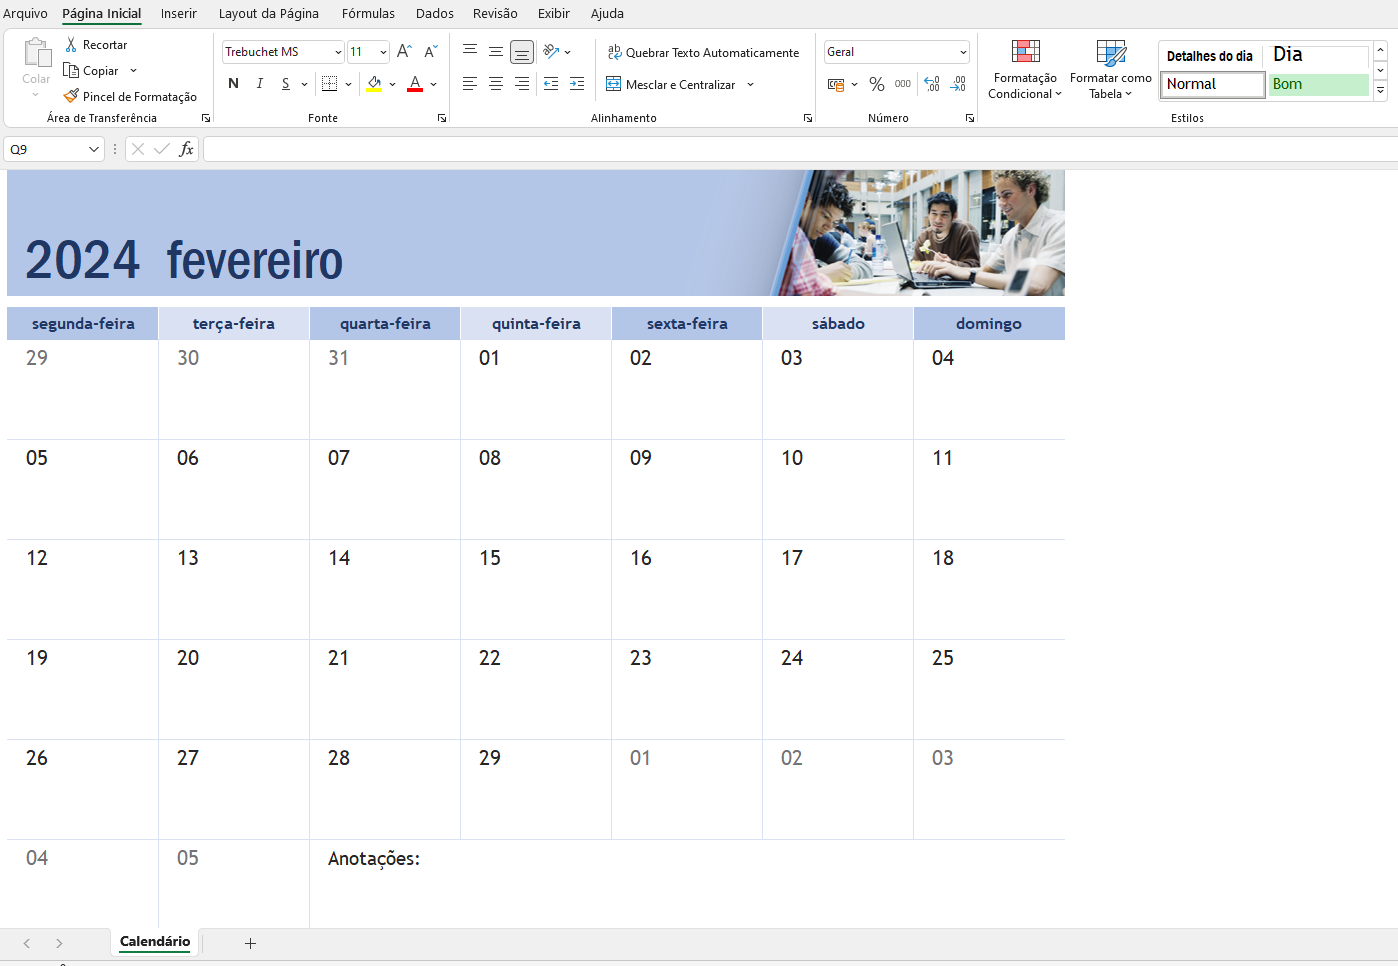Expand the Geral number format dropdown
Screen dimensions: 1398x966
(x=963, y=52)
